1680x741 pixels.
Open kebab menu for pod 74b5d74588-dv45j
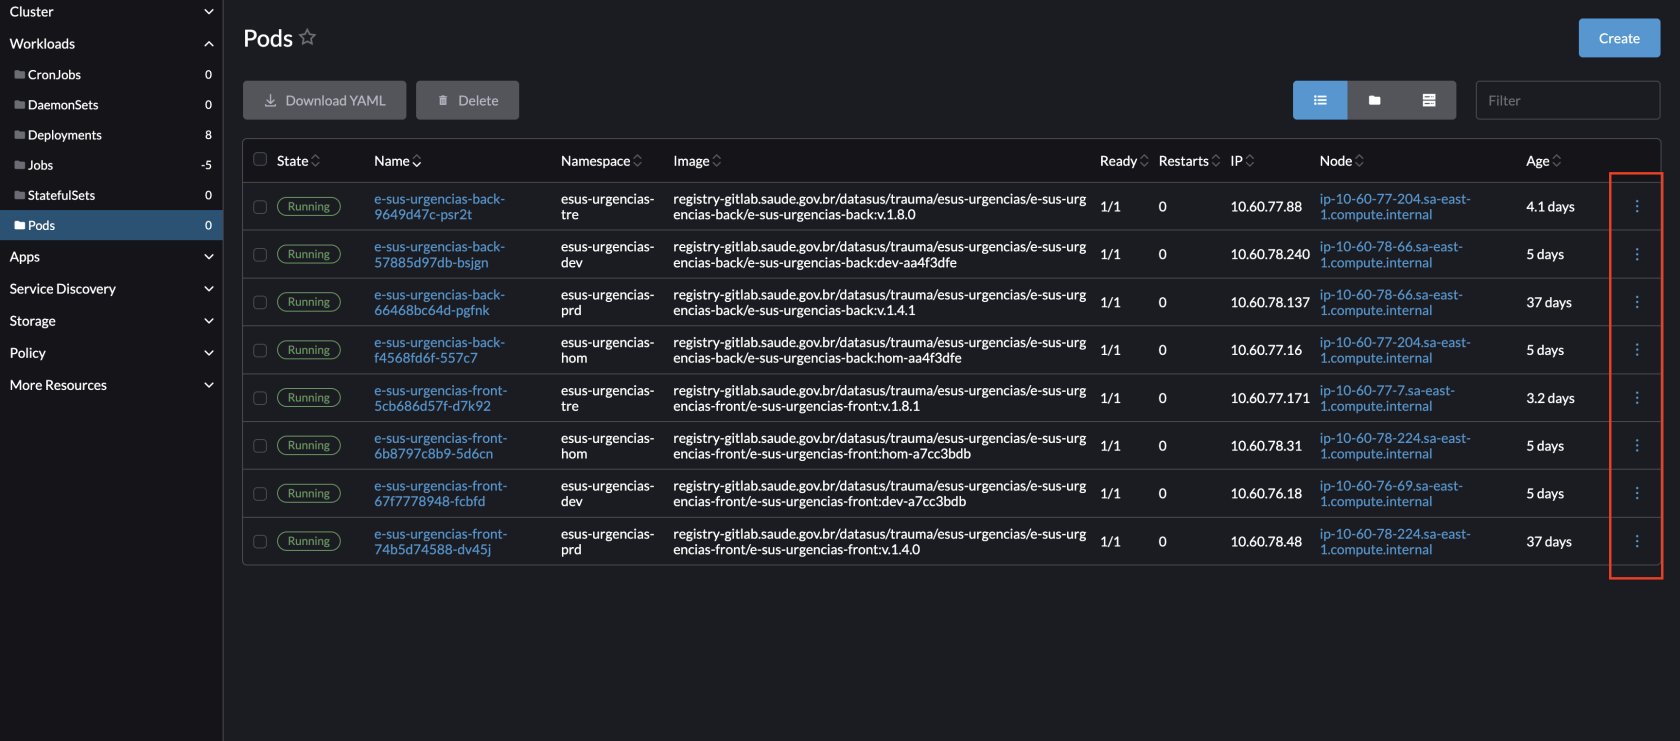1636,541
